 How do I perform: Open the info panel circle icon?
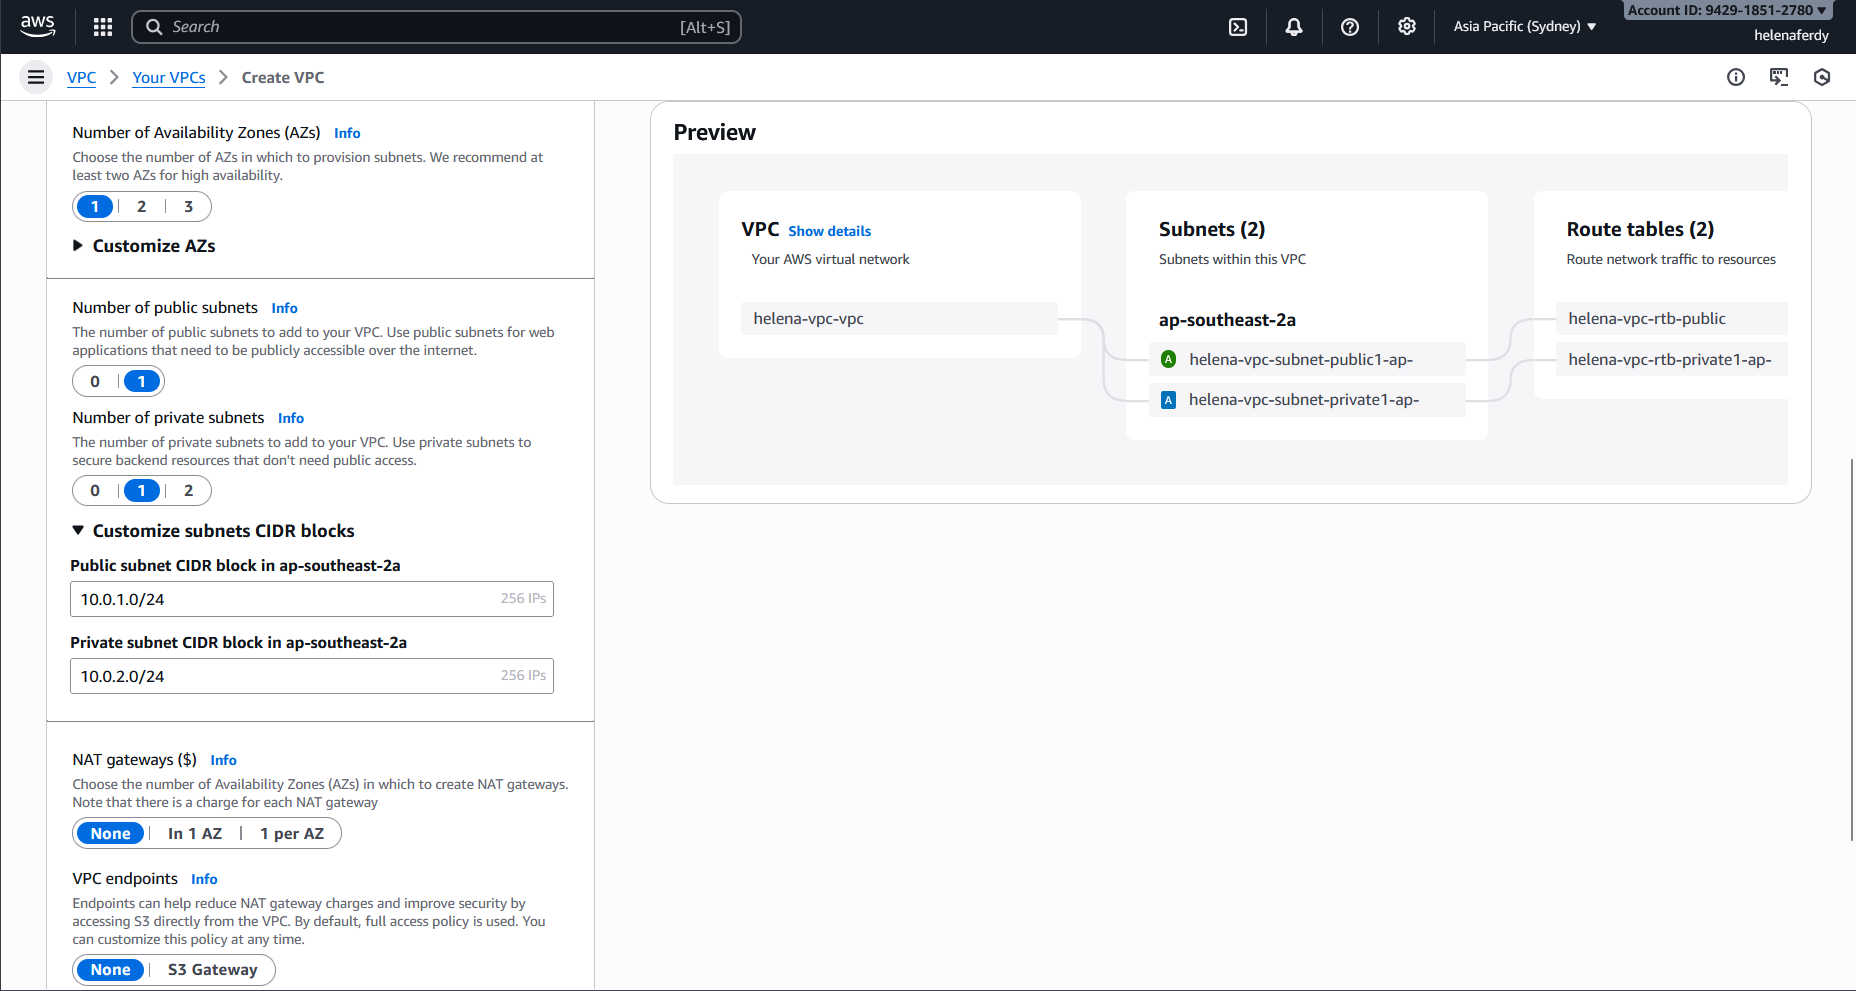click(x=1736, y=77)
